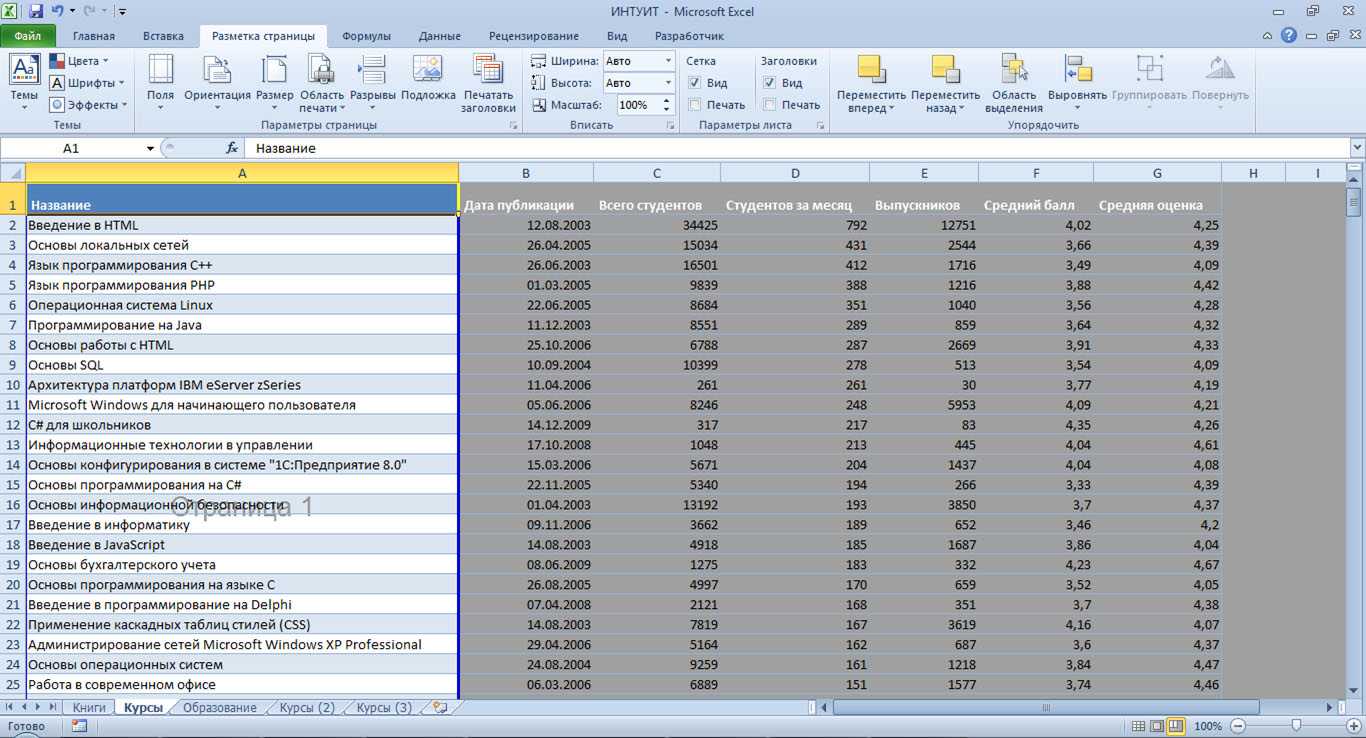The height and width of the screenshot is (738, 1366).
Task: Toggle Headings View (Заголовки Вид) checkbox
Action: pos(770,83)
